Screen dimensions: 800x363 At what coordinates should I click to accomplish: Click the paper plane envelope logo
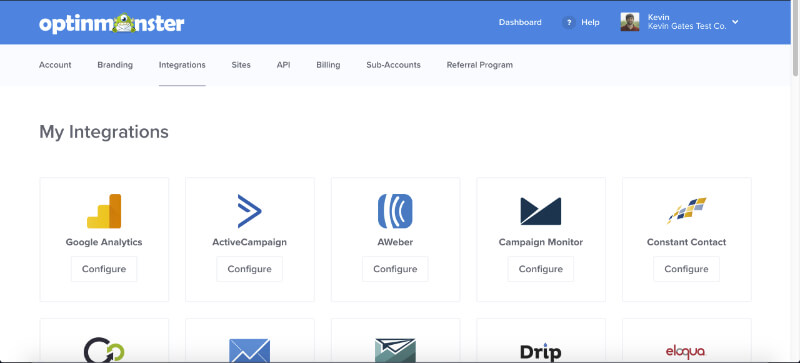pyautogui.click(x=395, y=350)
